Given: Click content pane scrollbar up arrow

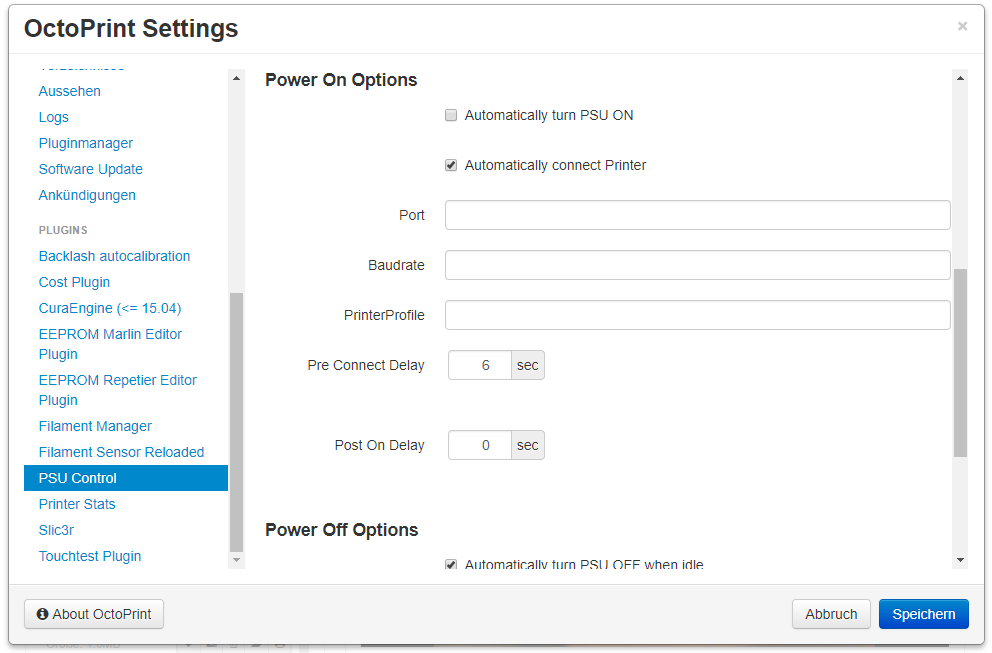Looking at the screenshot, I should pos(960,78).
